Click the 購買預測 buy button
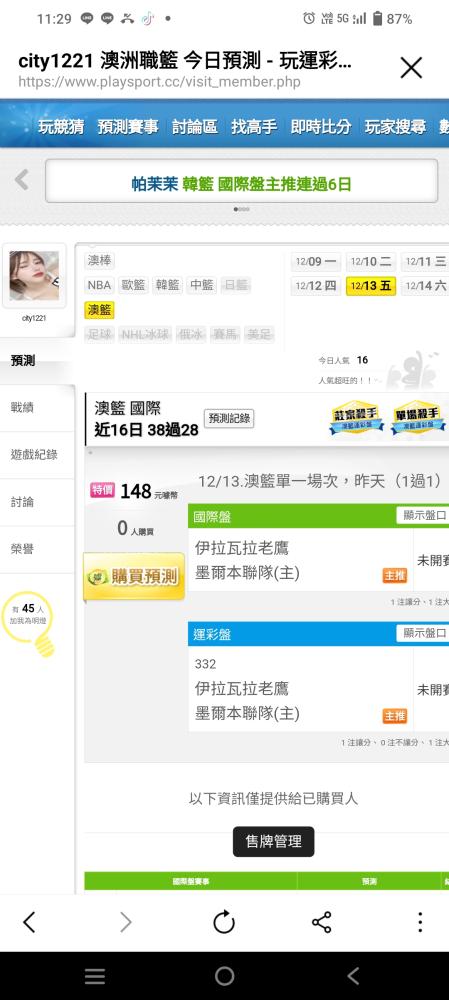This screenshot has width=449, height=1000. [x=135, y=577]
